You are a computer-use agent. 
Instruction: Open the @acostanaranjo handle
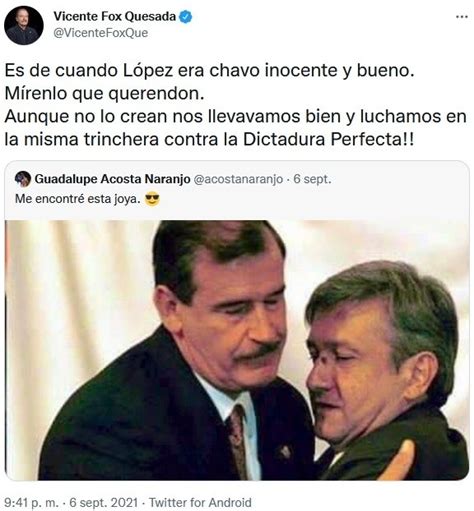(238, 179)
